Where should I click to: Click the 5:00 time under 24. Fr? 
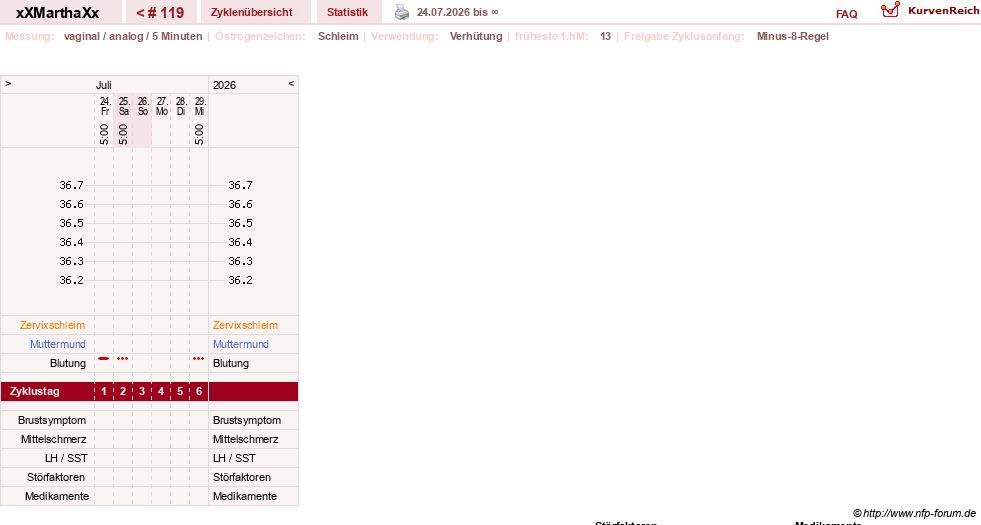click(x=104, y=134)
